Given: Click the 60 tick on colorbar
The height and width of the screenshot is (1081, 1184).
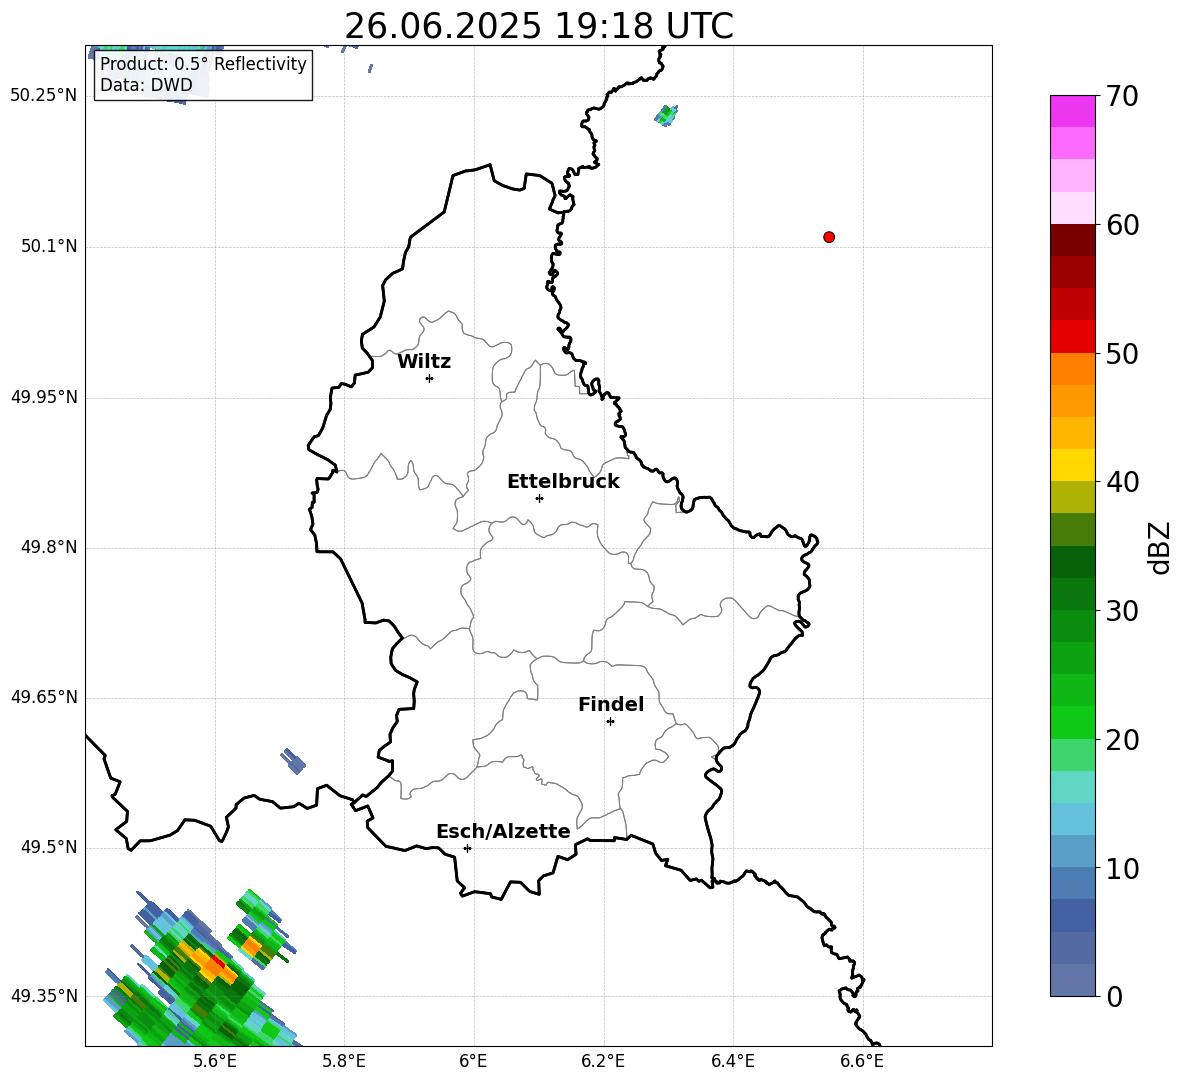Looking at the screenshot, I should coord(1121,225).
